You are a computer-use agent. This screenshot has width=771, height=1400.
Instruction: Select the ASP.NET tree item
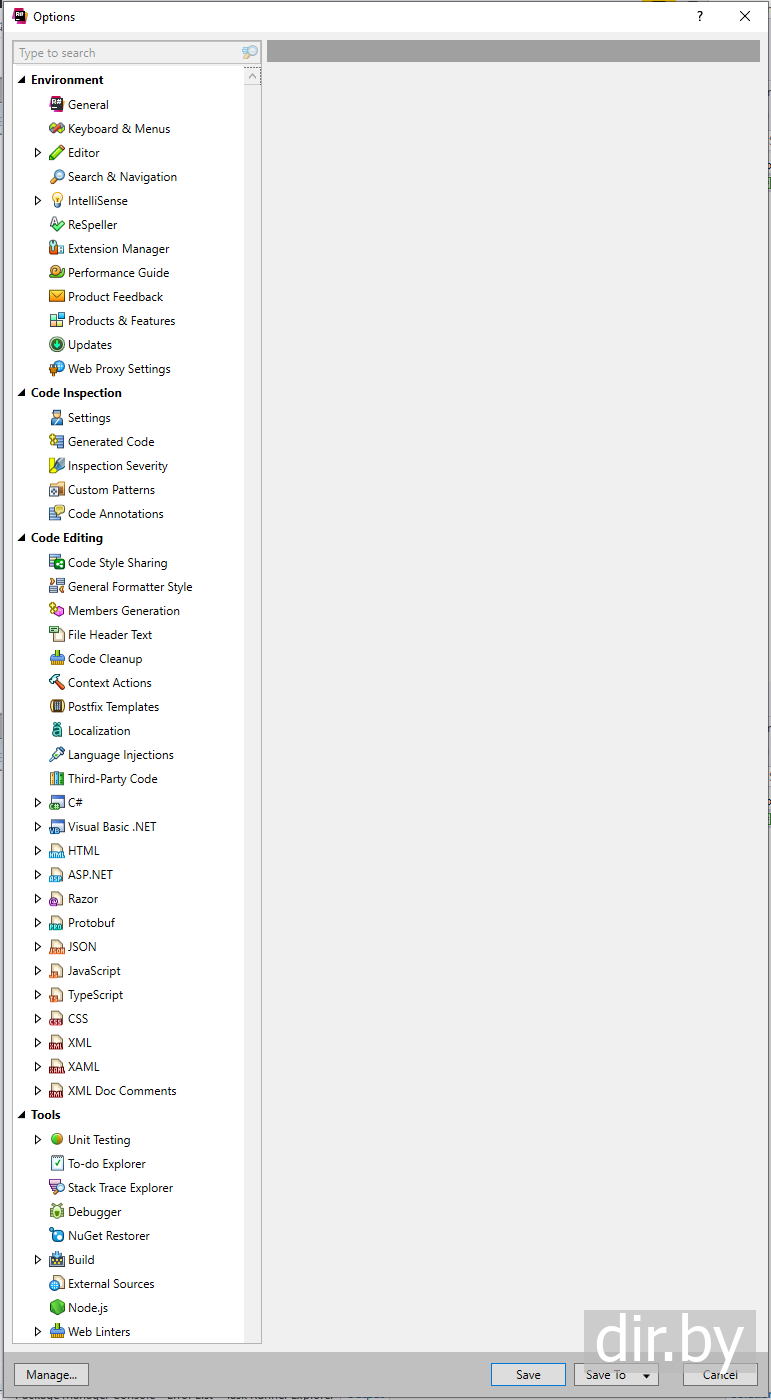pos(91,875)
